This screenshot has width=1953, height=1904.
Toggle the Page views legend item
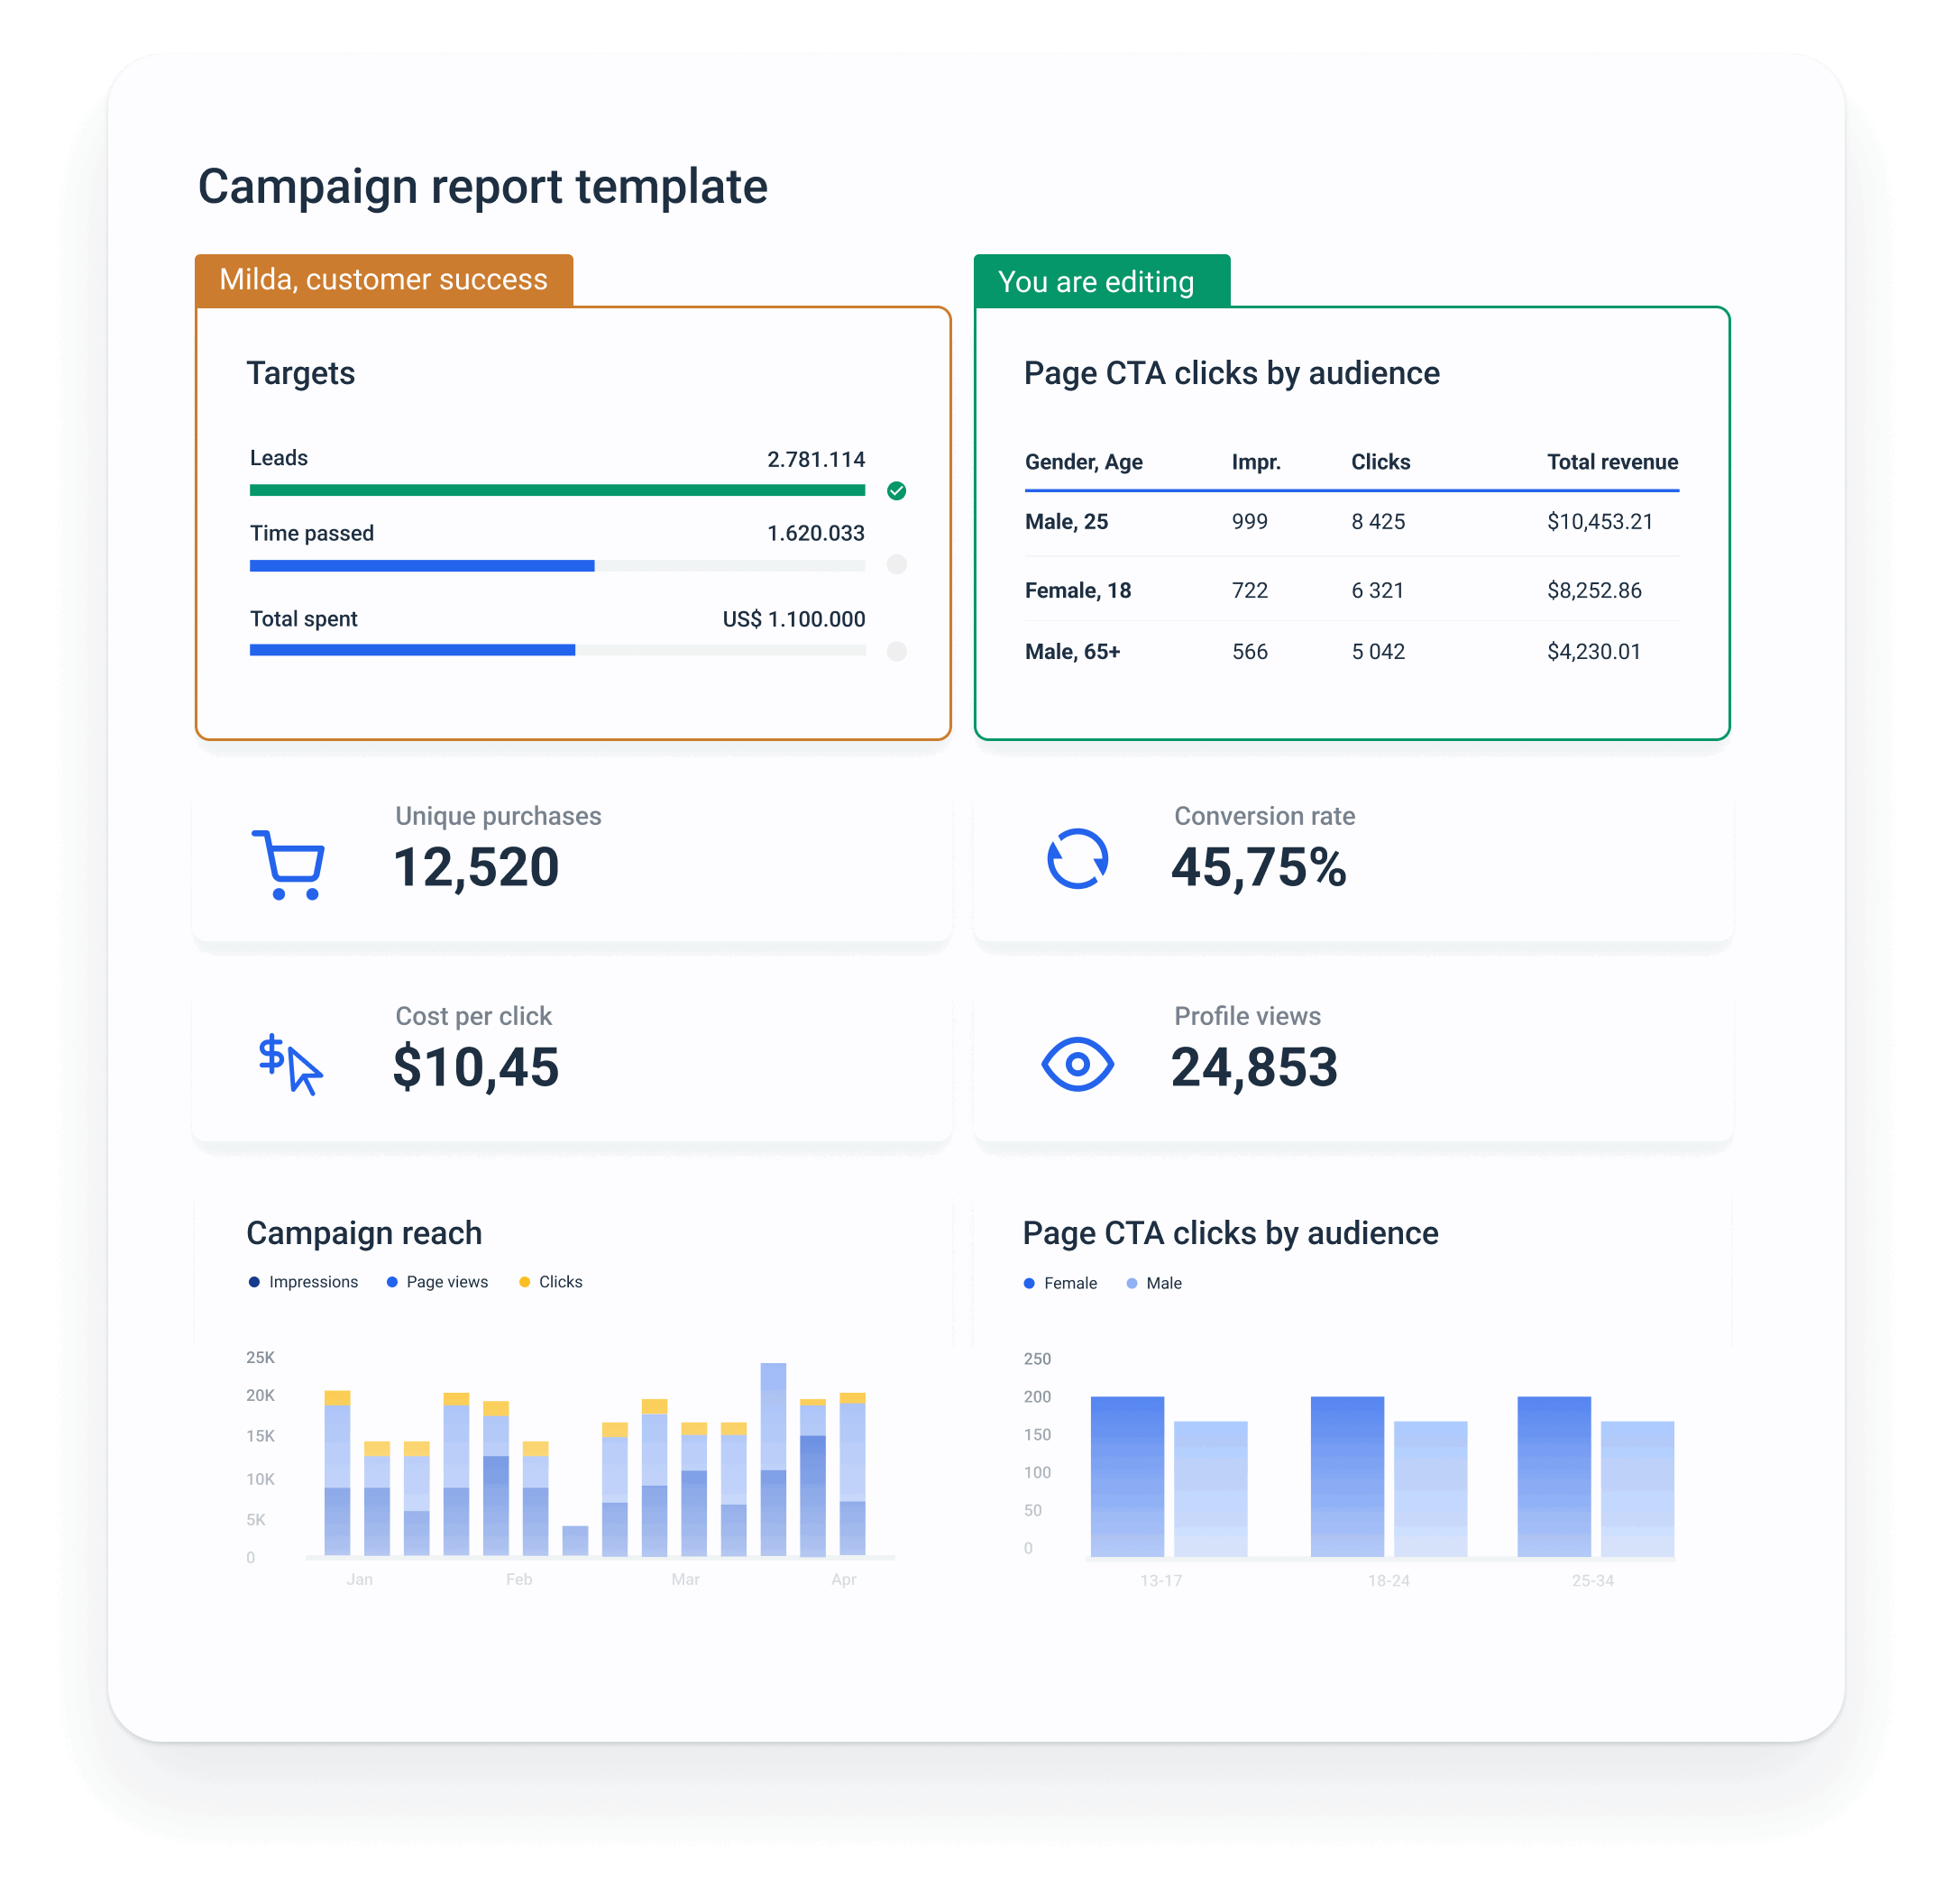tap(437, 1282)
